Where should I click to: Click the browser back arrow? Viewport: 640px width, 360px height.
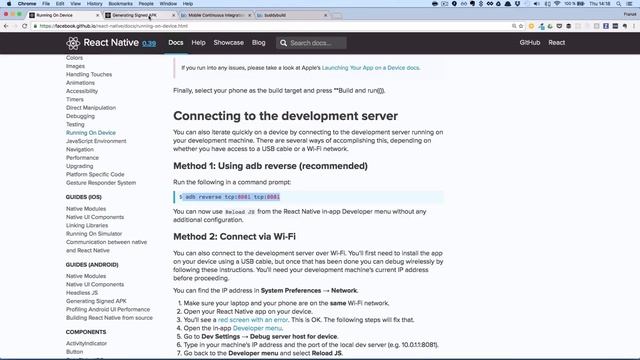pos(6,26)
